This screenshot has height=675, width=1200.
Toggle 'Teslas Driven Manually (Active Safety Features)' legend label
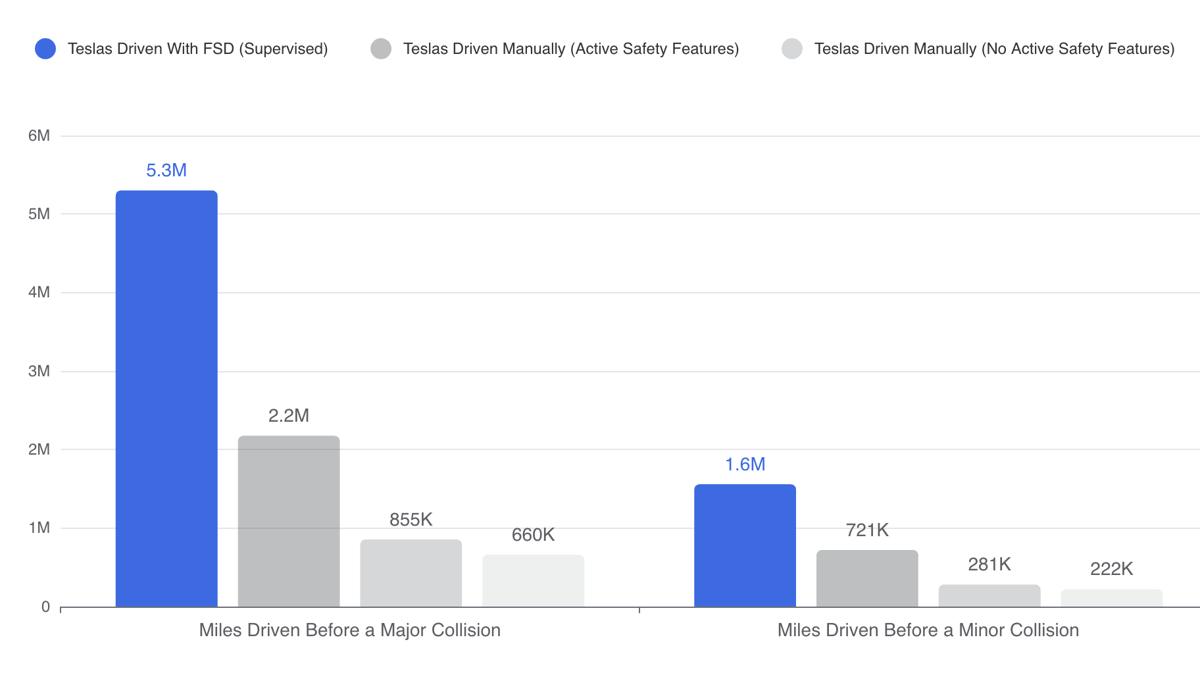click(x=570, y=48)
